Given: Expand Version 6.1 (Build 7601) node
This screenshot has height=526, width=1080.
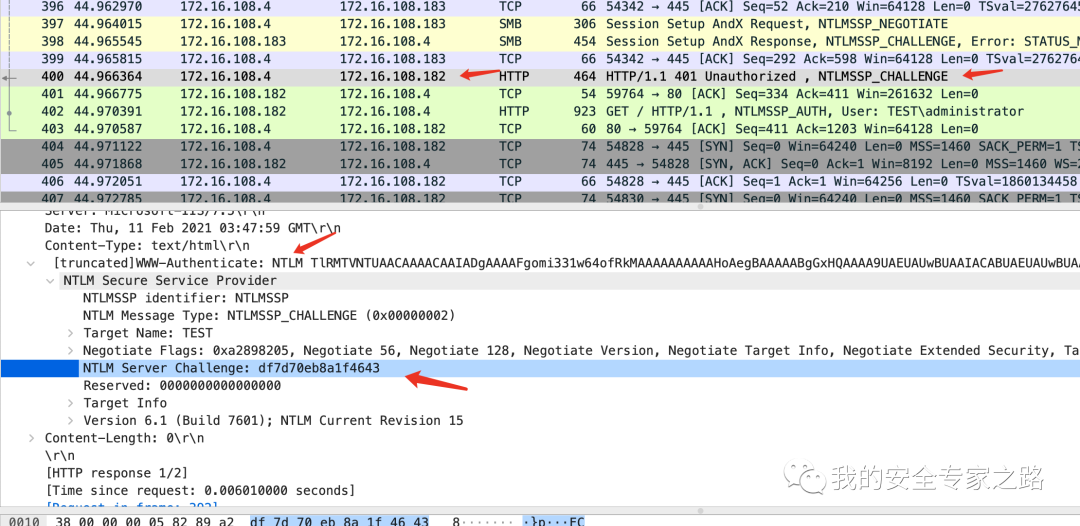Looking at the screenshot, I should 70,421.
